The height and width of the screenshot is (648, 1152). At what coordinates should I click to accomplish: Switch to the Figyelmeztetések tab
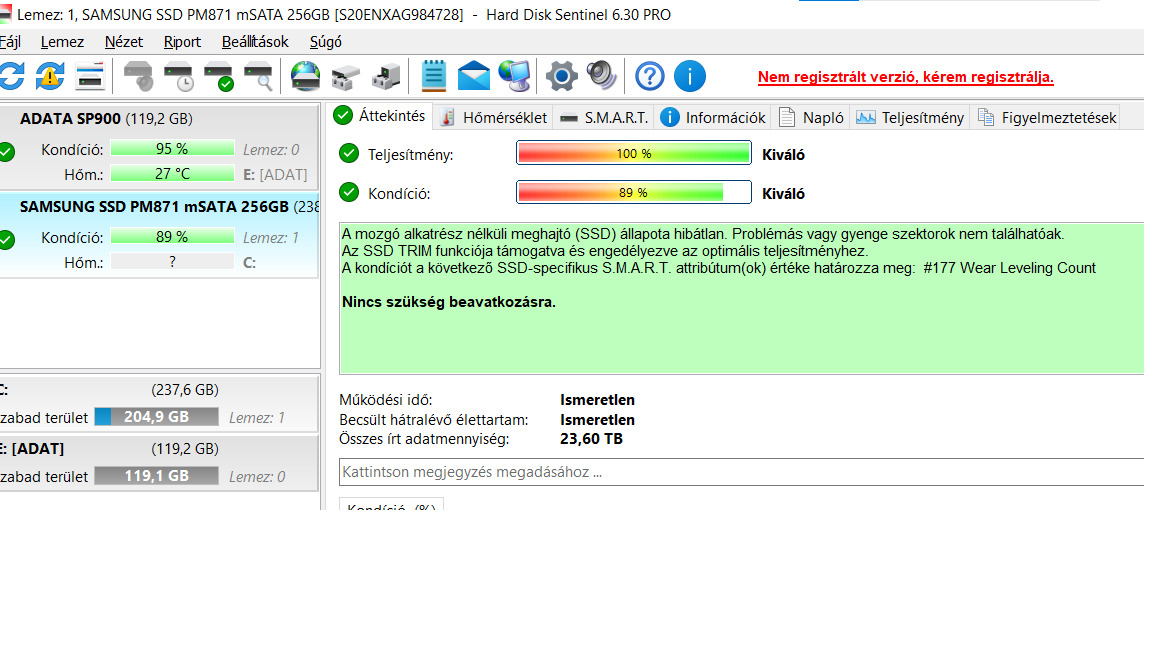pyautogui.click(x=1047, y=118)
